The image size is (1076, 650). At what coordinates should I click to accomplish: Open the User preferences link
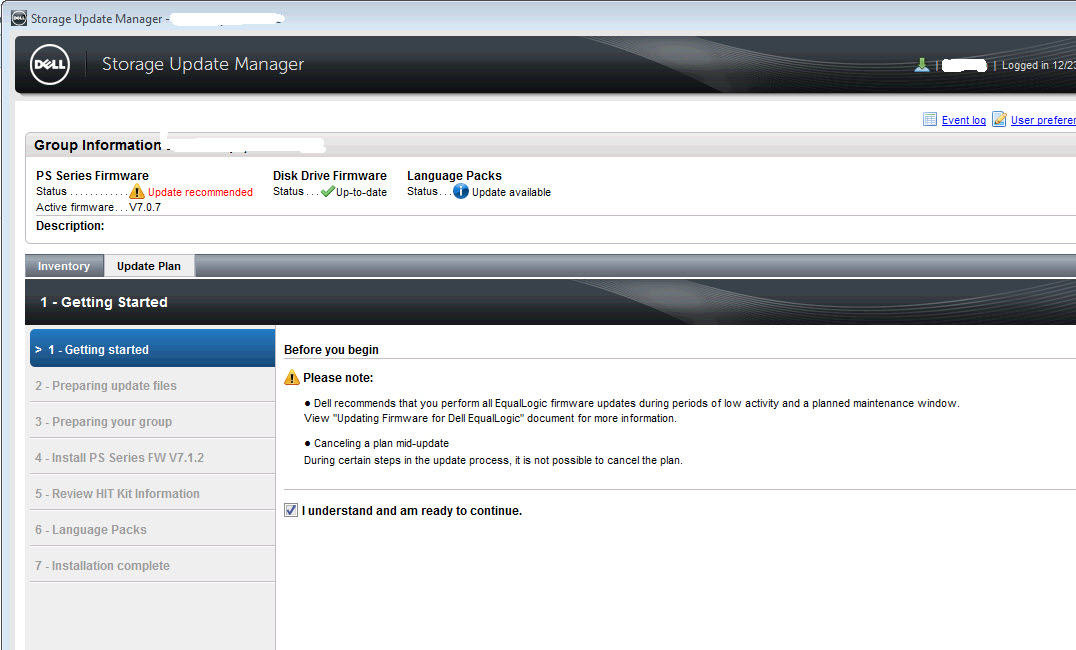1043,120
